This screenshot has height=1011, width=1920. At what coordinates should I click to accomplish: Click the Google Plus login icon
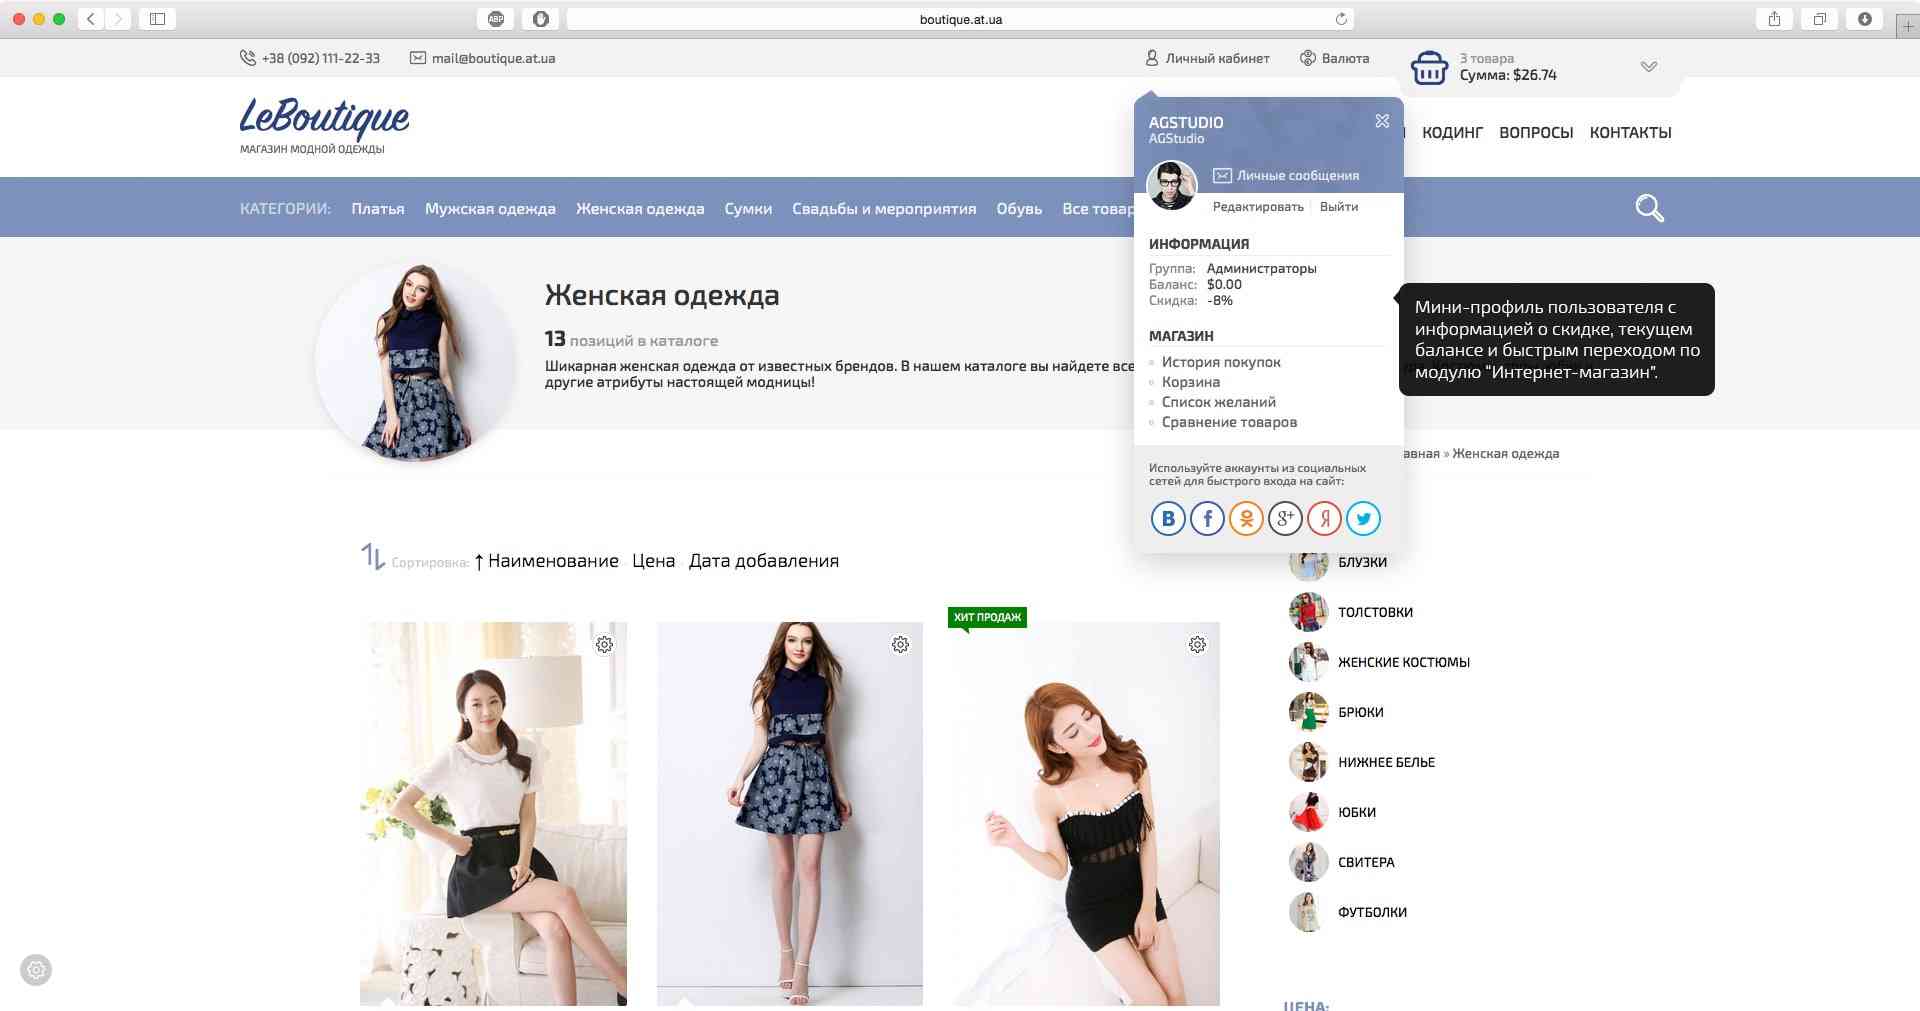pyautogui.click(x=1285, y=518)
